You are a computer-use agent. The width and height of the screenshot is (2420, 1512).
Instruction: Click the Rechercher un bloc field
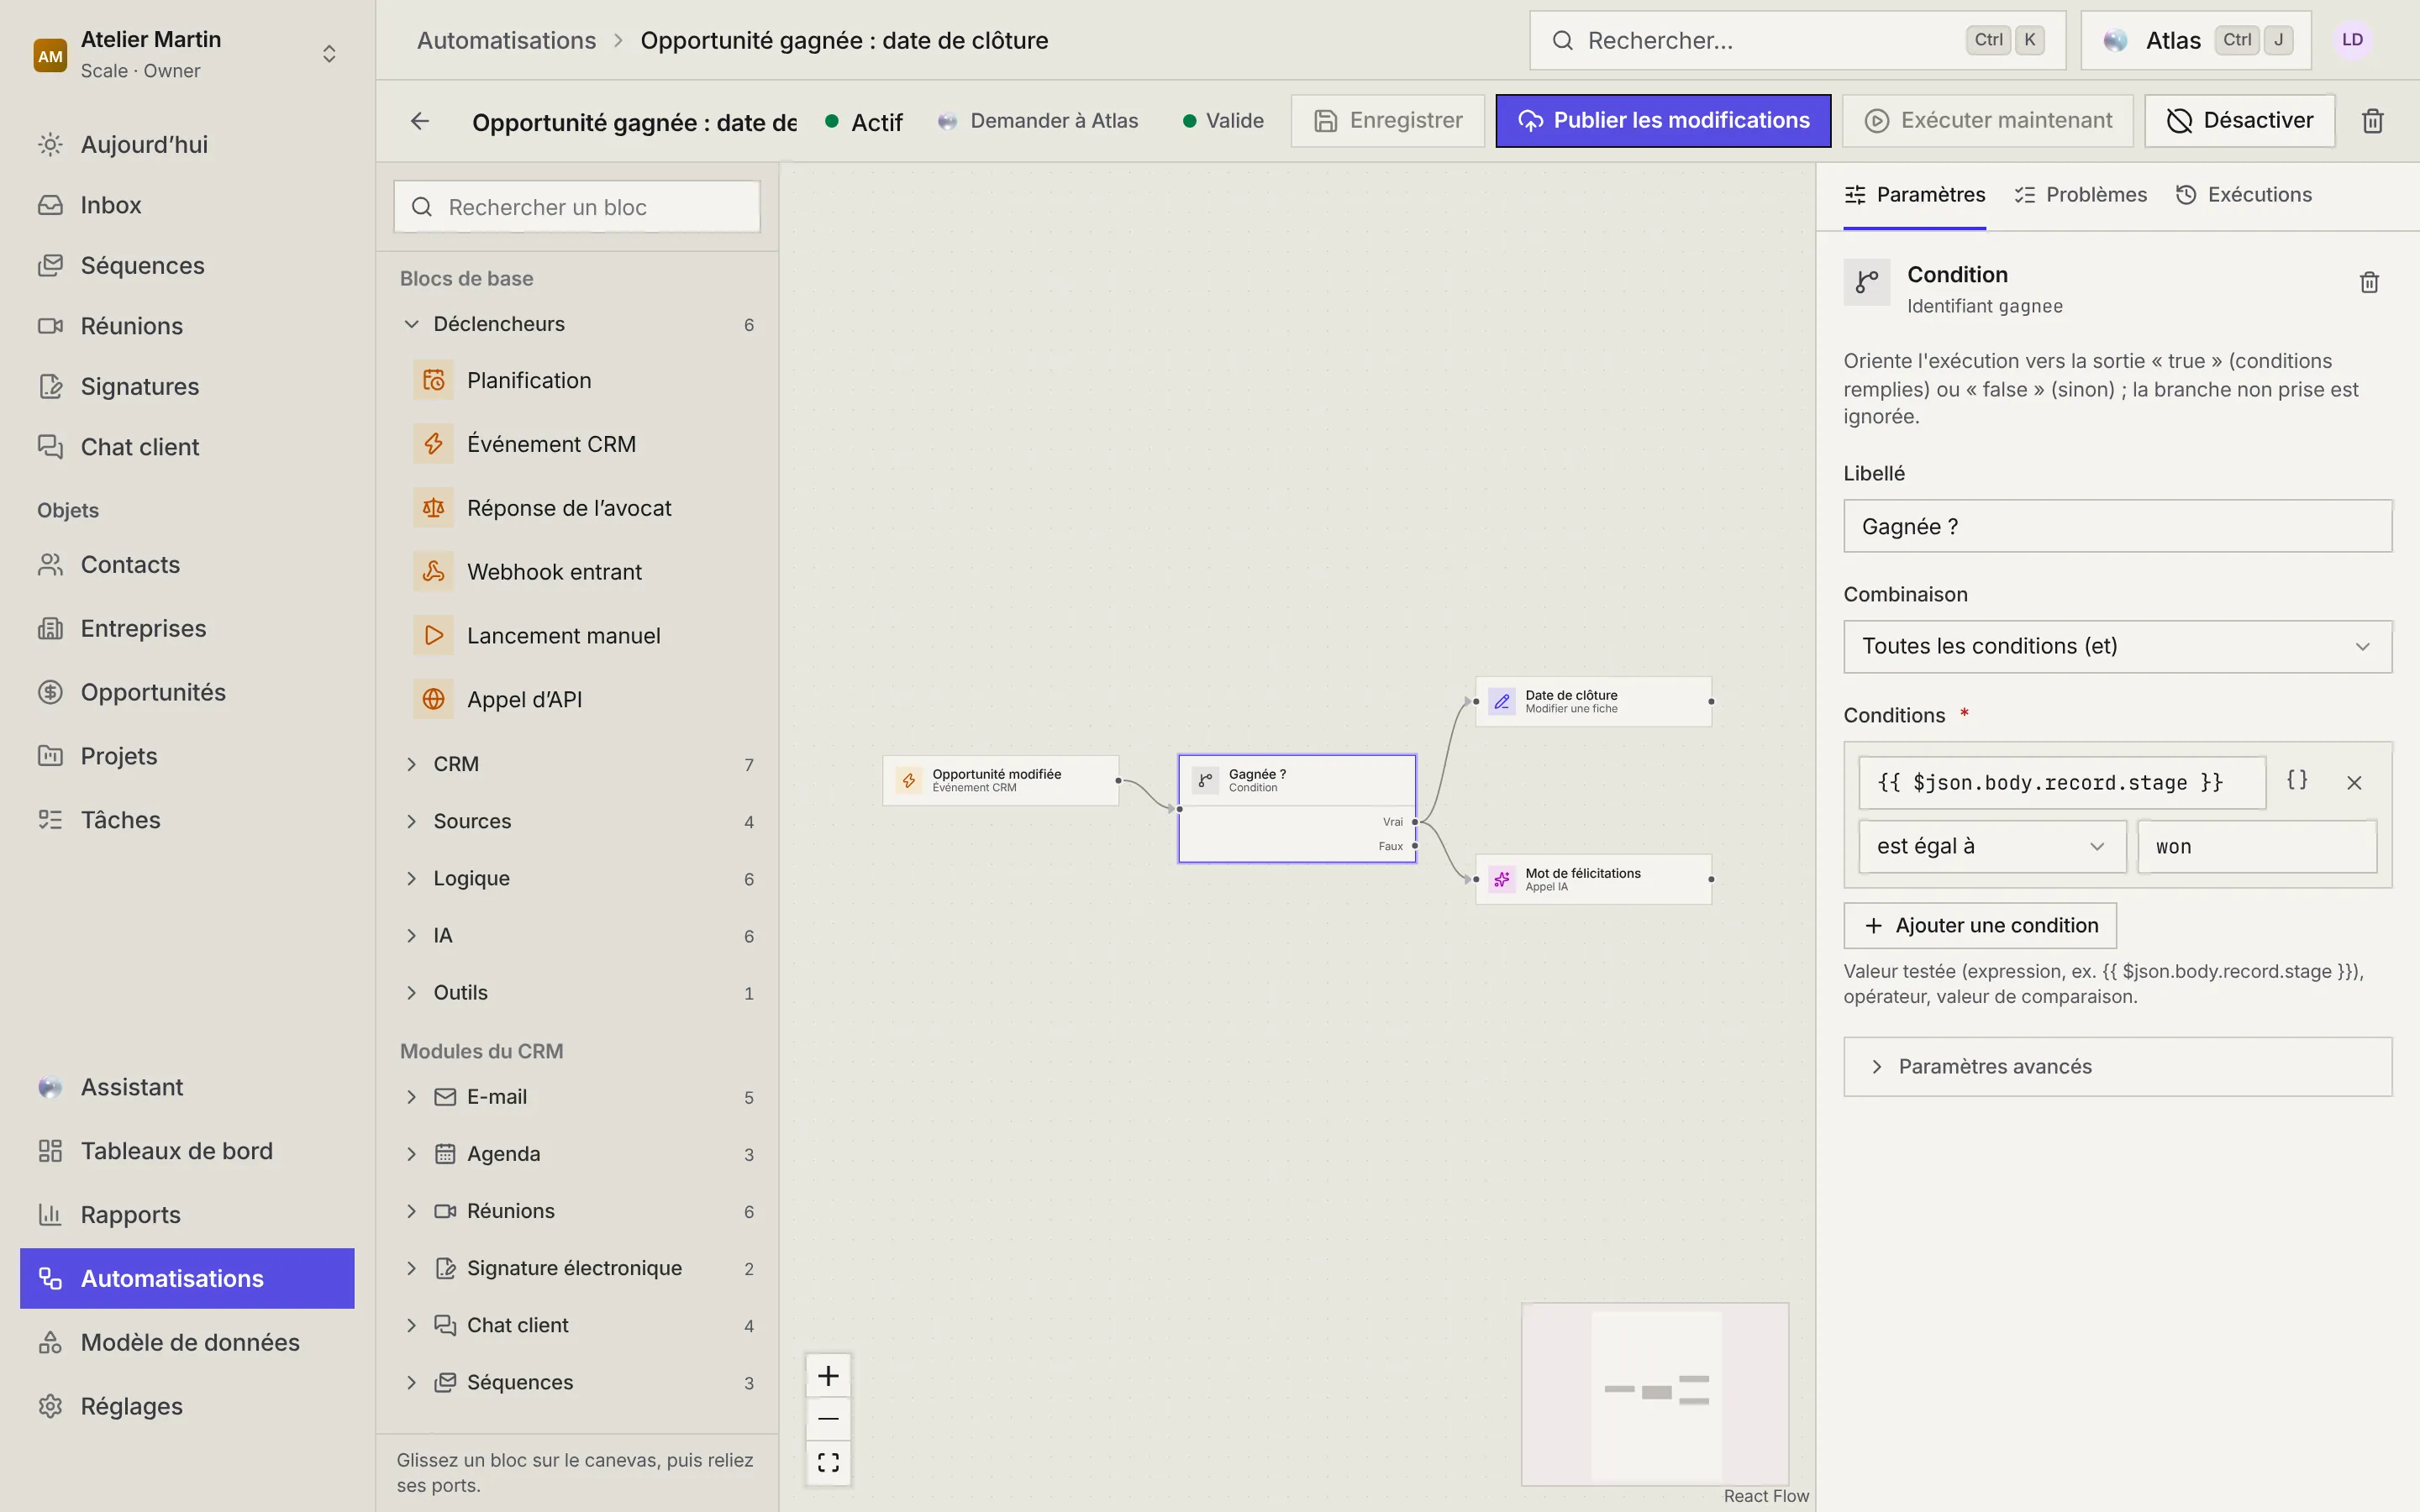pyautogui.click(x=577, y=207)
